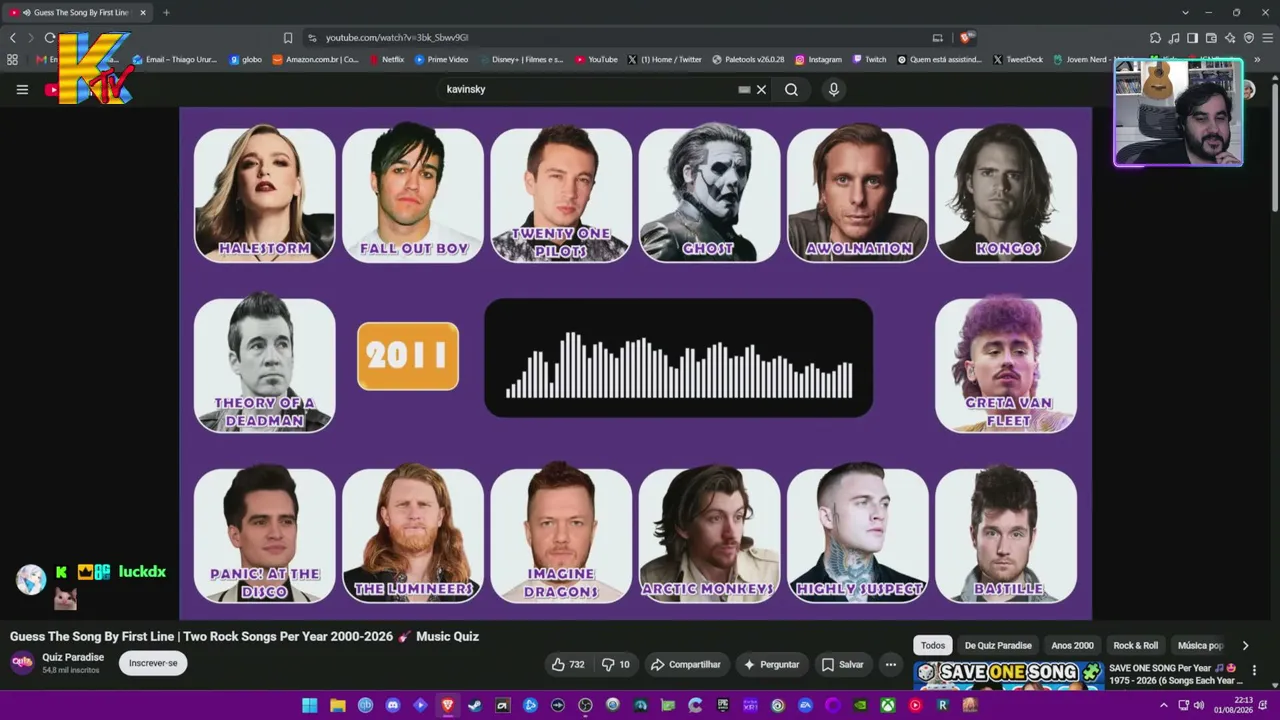Image resolution: width=1280 pixels, height=720 pixels.
Task: Open the Brave sidebar panel toggle
Action: [x=1192, y=38]
